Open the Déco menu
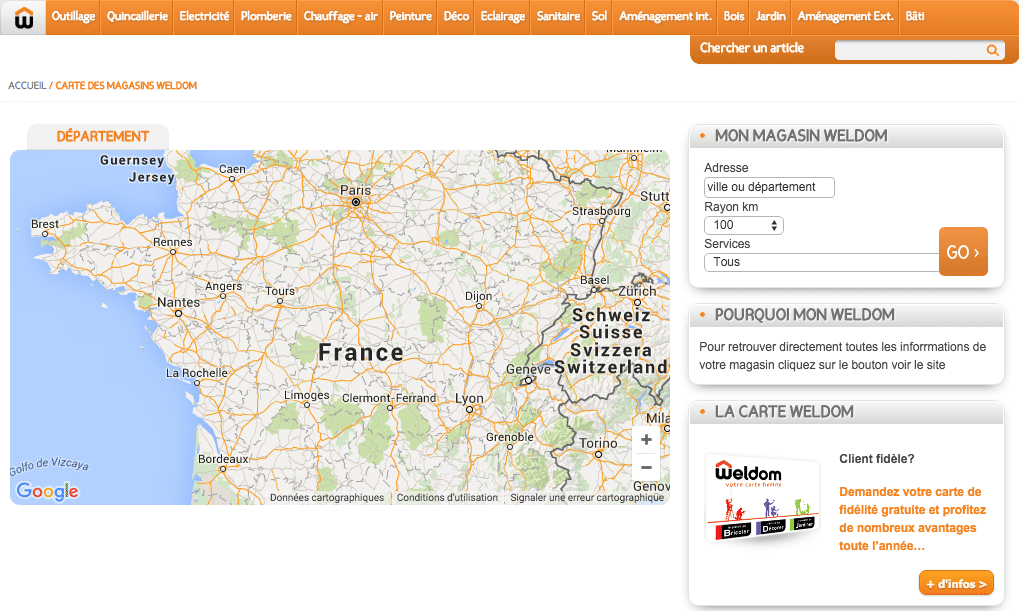 point(456,16)
